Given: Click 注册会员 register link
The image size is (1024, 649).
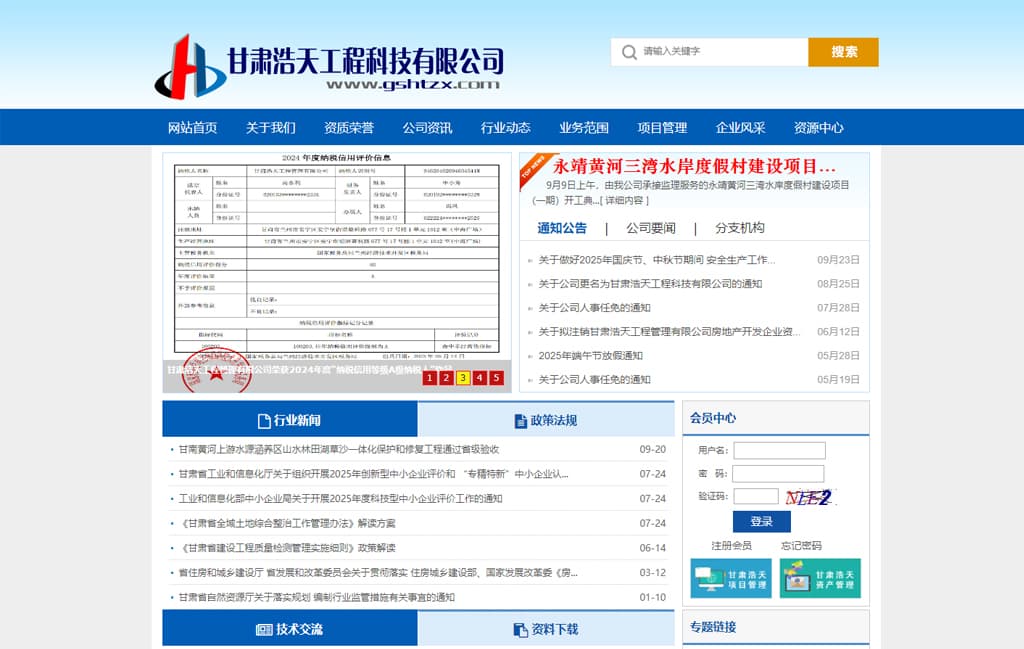Looking at the screenshot, I should (731, 545).
